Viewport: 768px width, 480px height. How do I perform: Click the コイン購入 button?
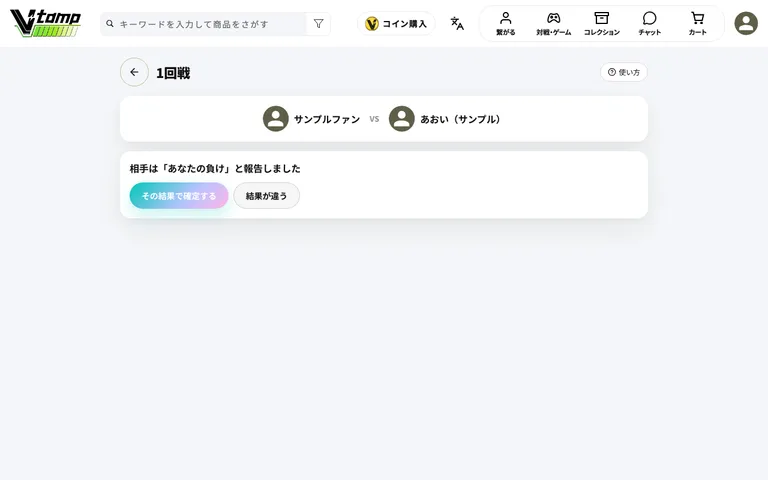point(396,24)
